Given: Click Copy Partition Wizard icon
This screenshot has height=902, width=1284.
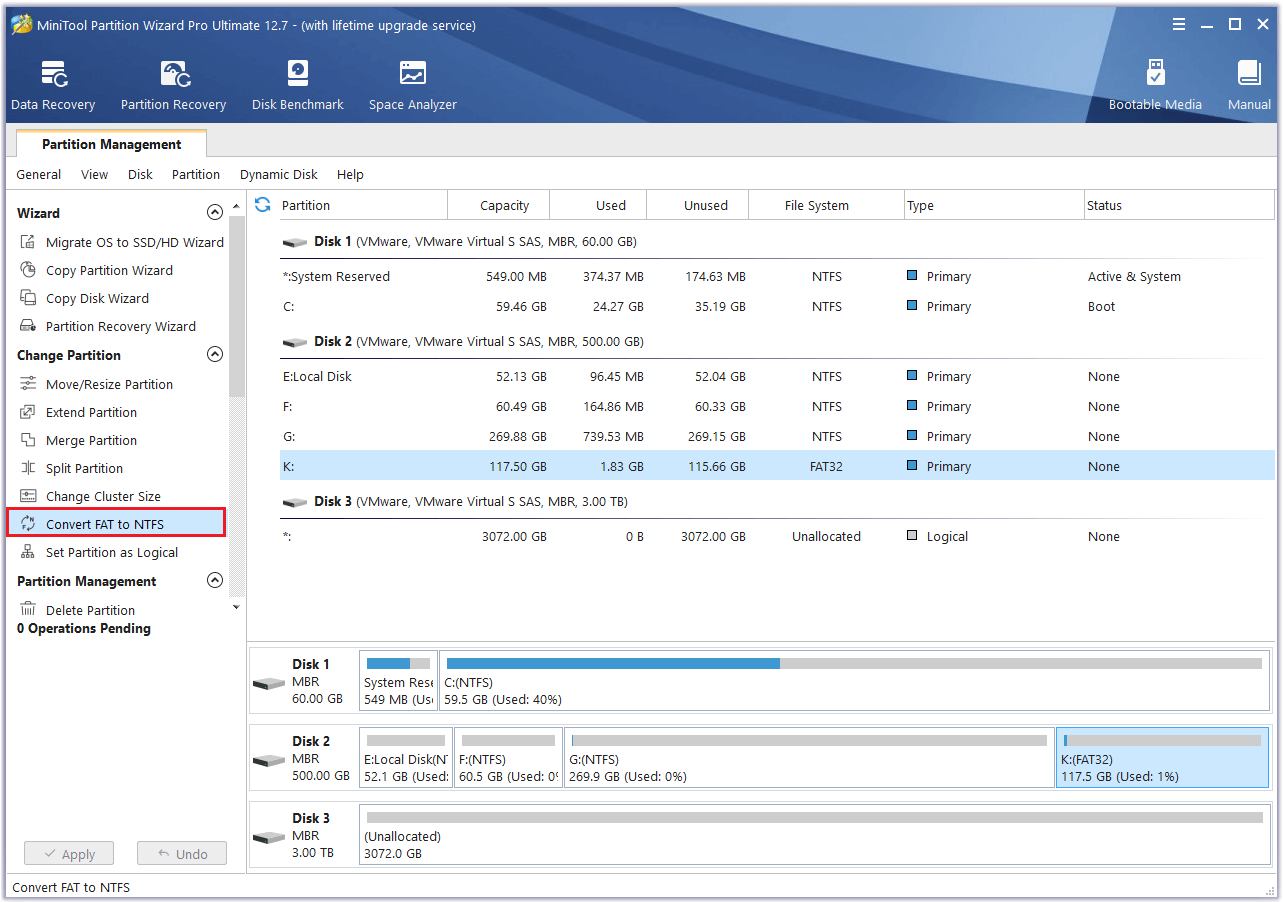Looking at the screenshot, I should tap(28, 270).
